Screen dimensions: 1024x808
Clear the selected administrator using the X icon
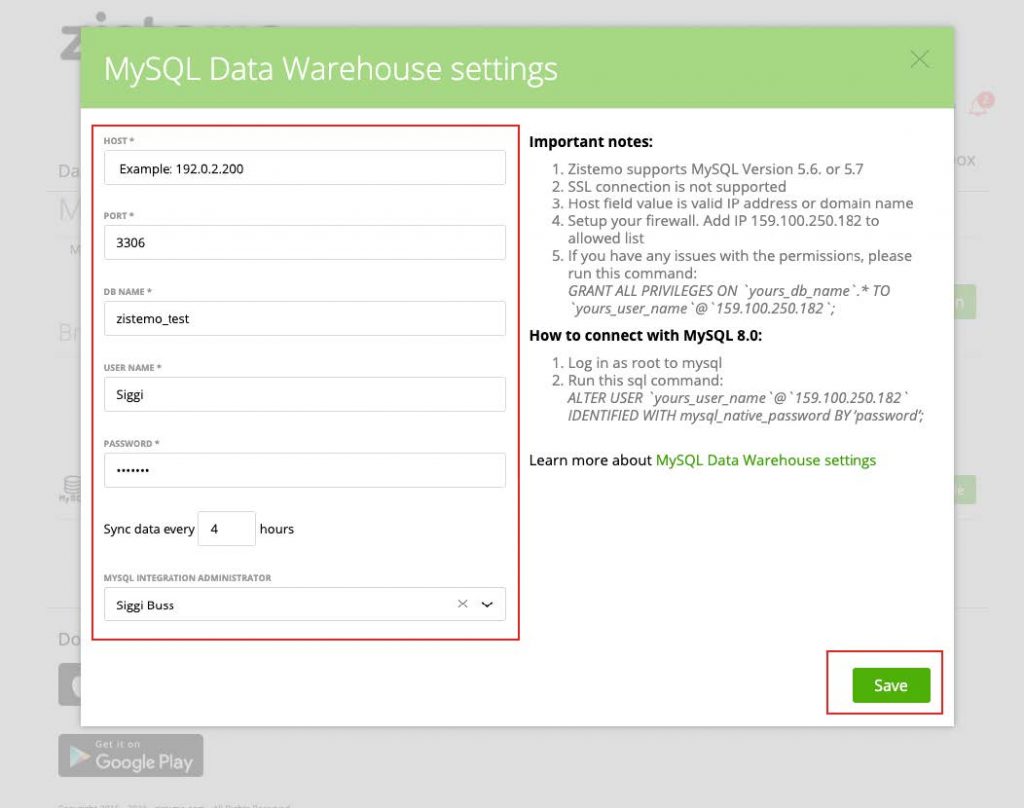point(462,604)
